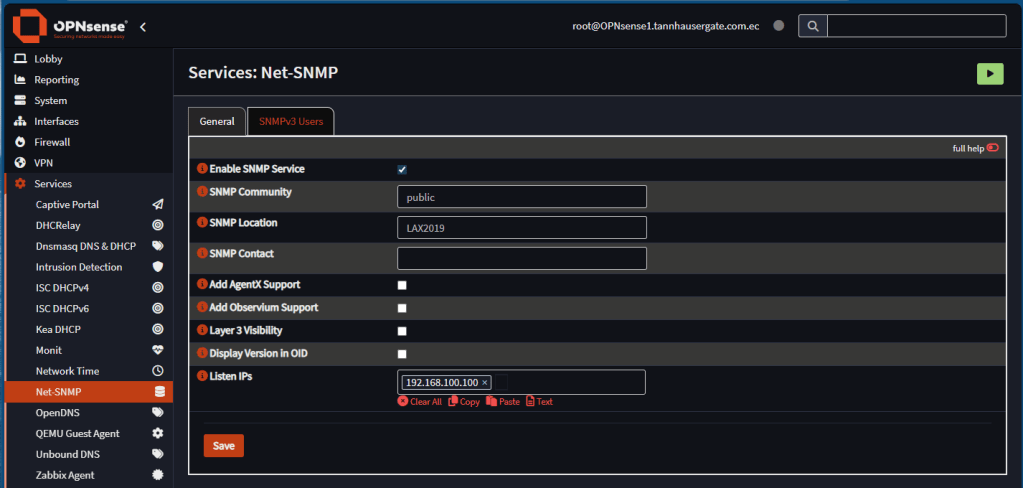
Task: Remove the 192.168.100.100 tag with its x
Action: point(485,383)
